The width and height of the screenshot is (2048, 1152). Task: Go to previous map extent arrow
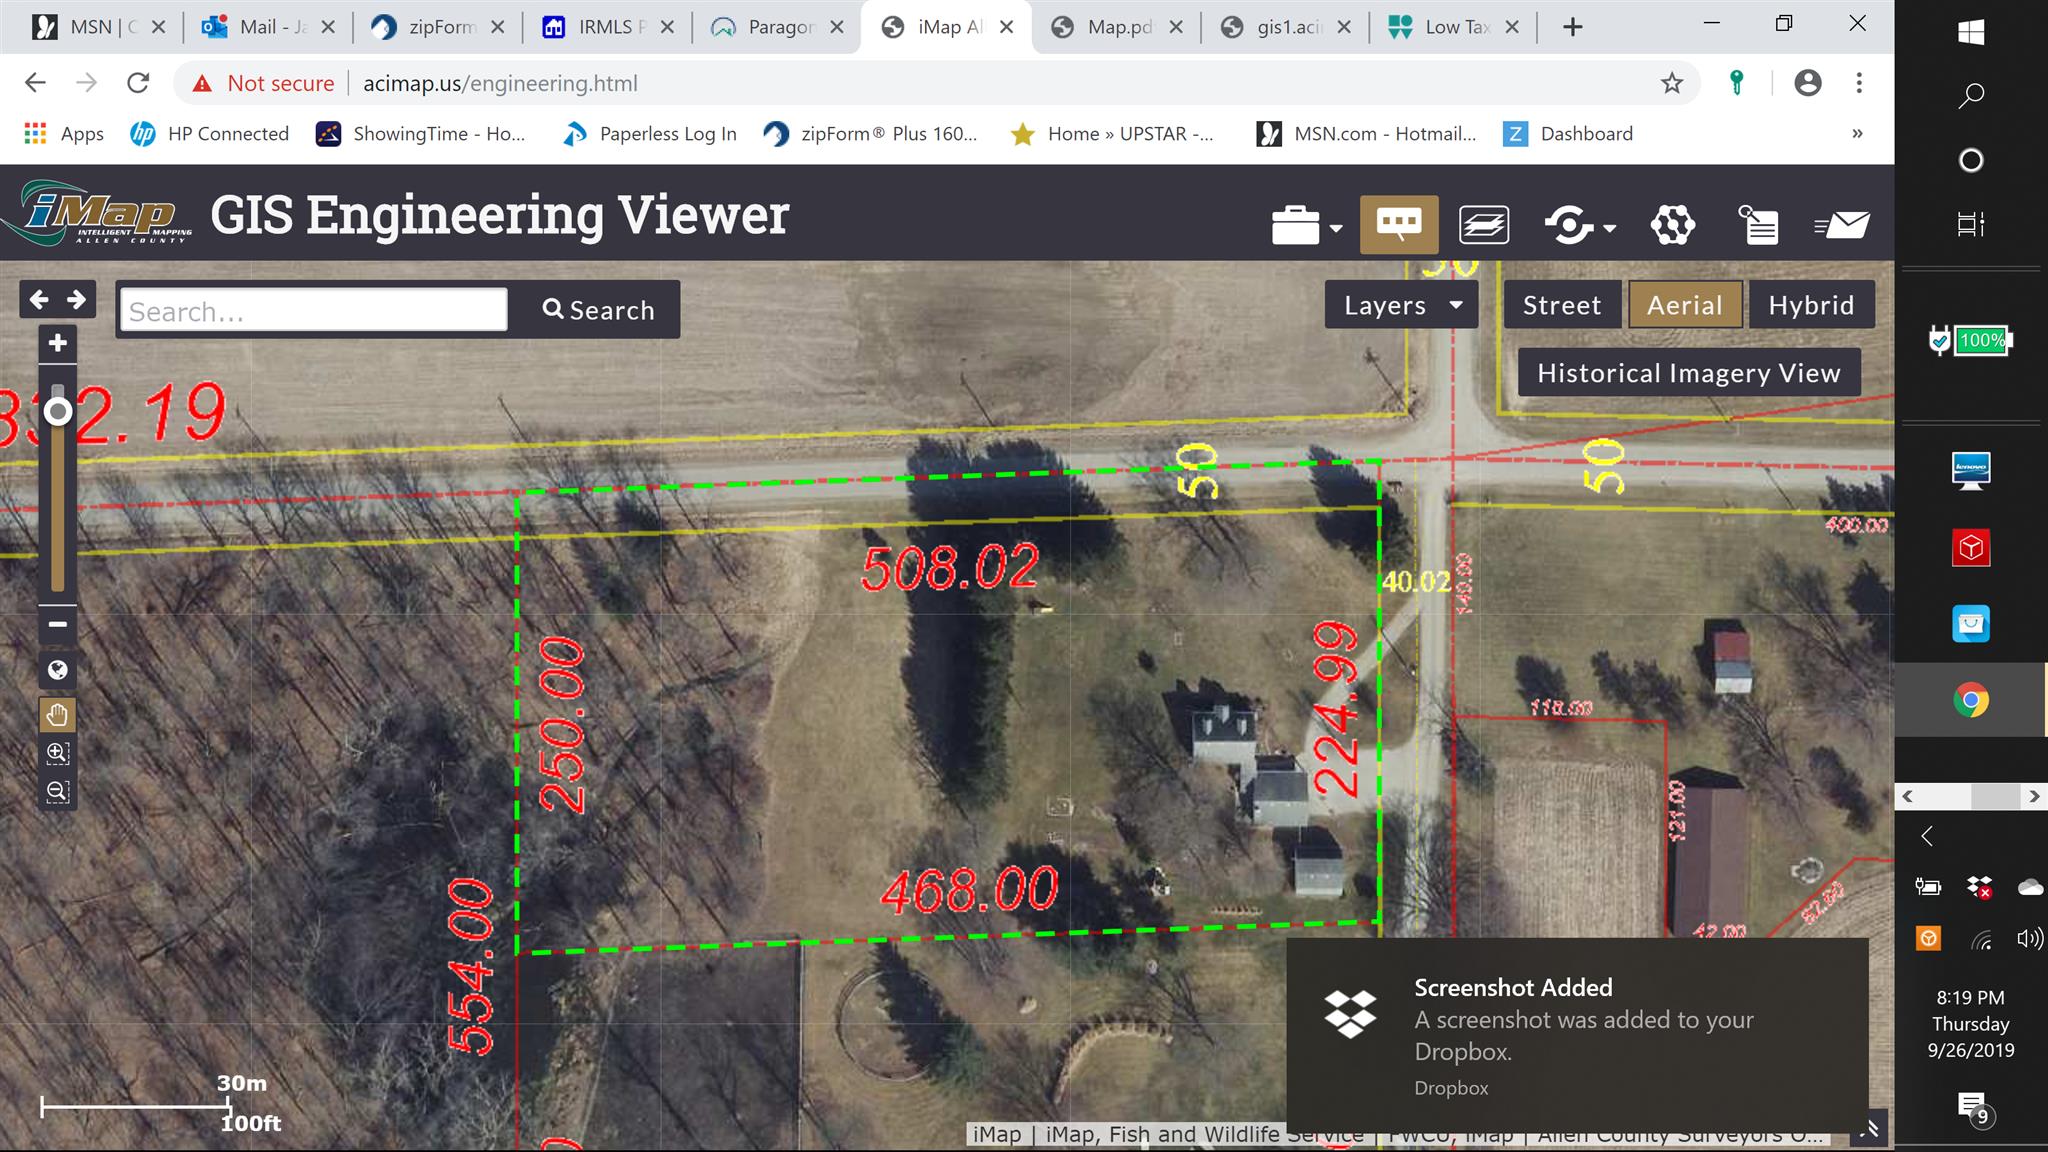[x=39, y=299]
